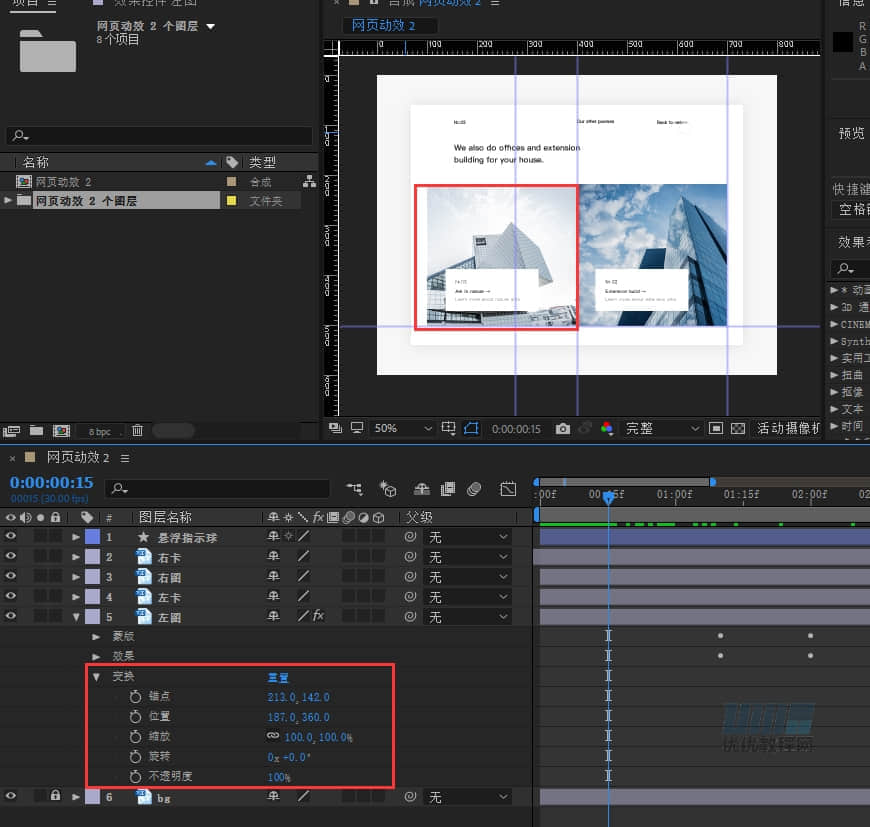Enable the opacity stopwatch keyframe icon

tap(136, 777)
